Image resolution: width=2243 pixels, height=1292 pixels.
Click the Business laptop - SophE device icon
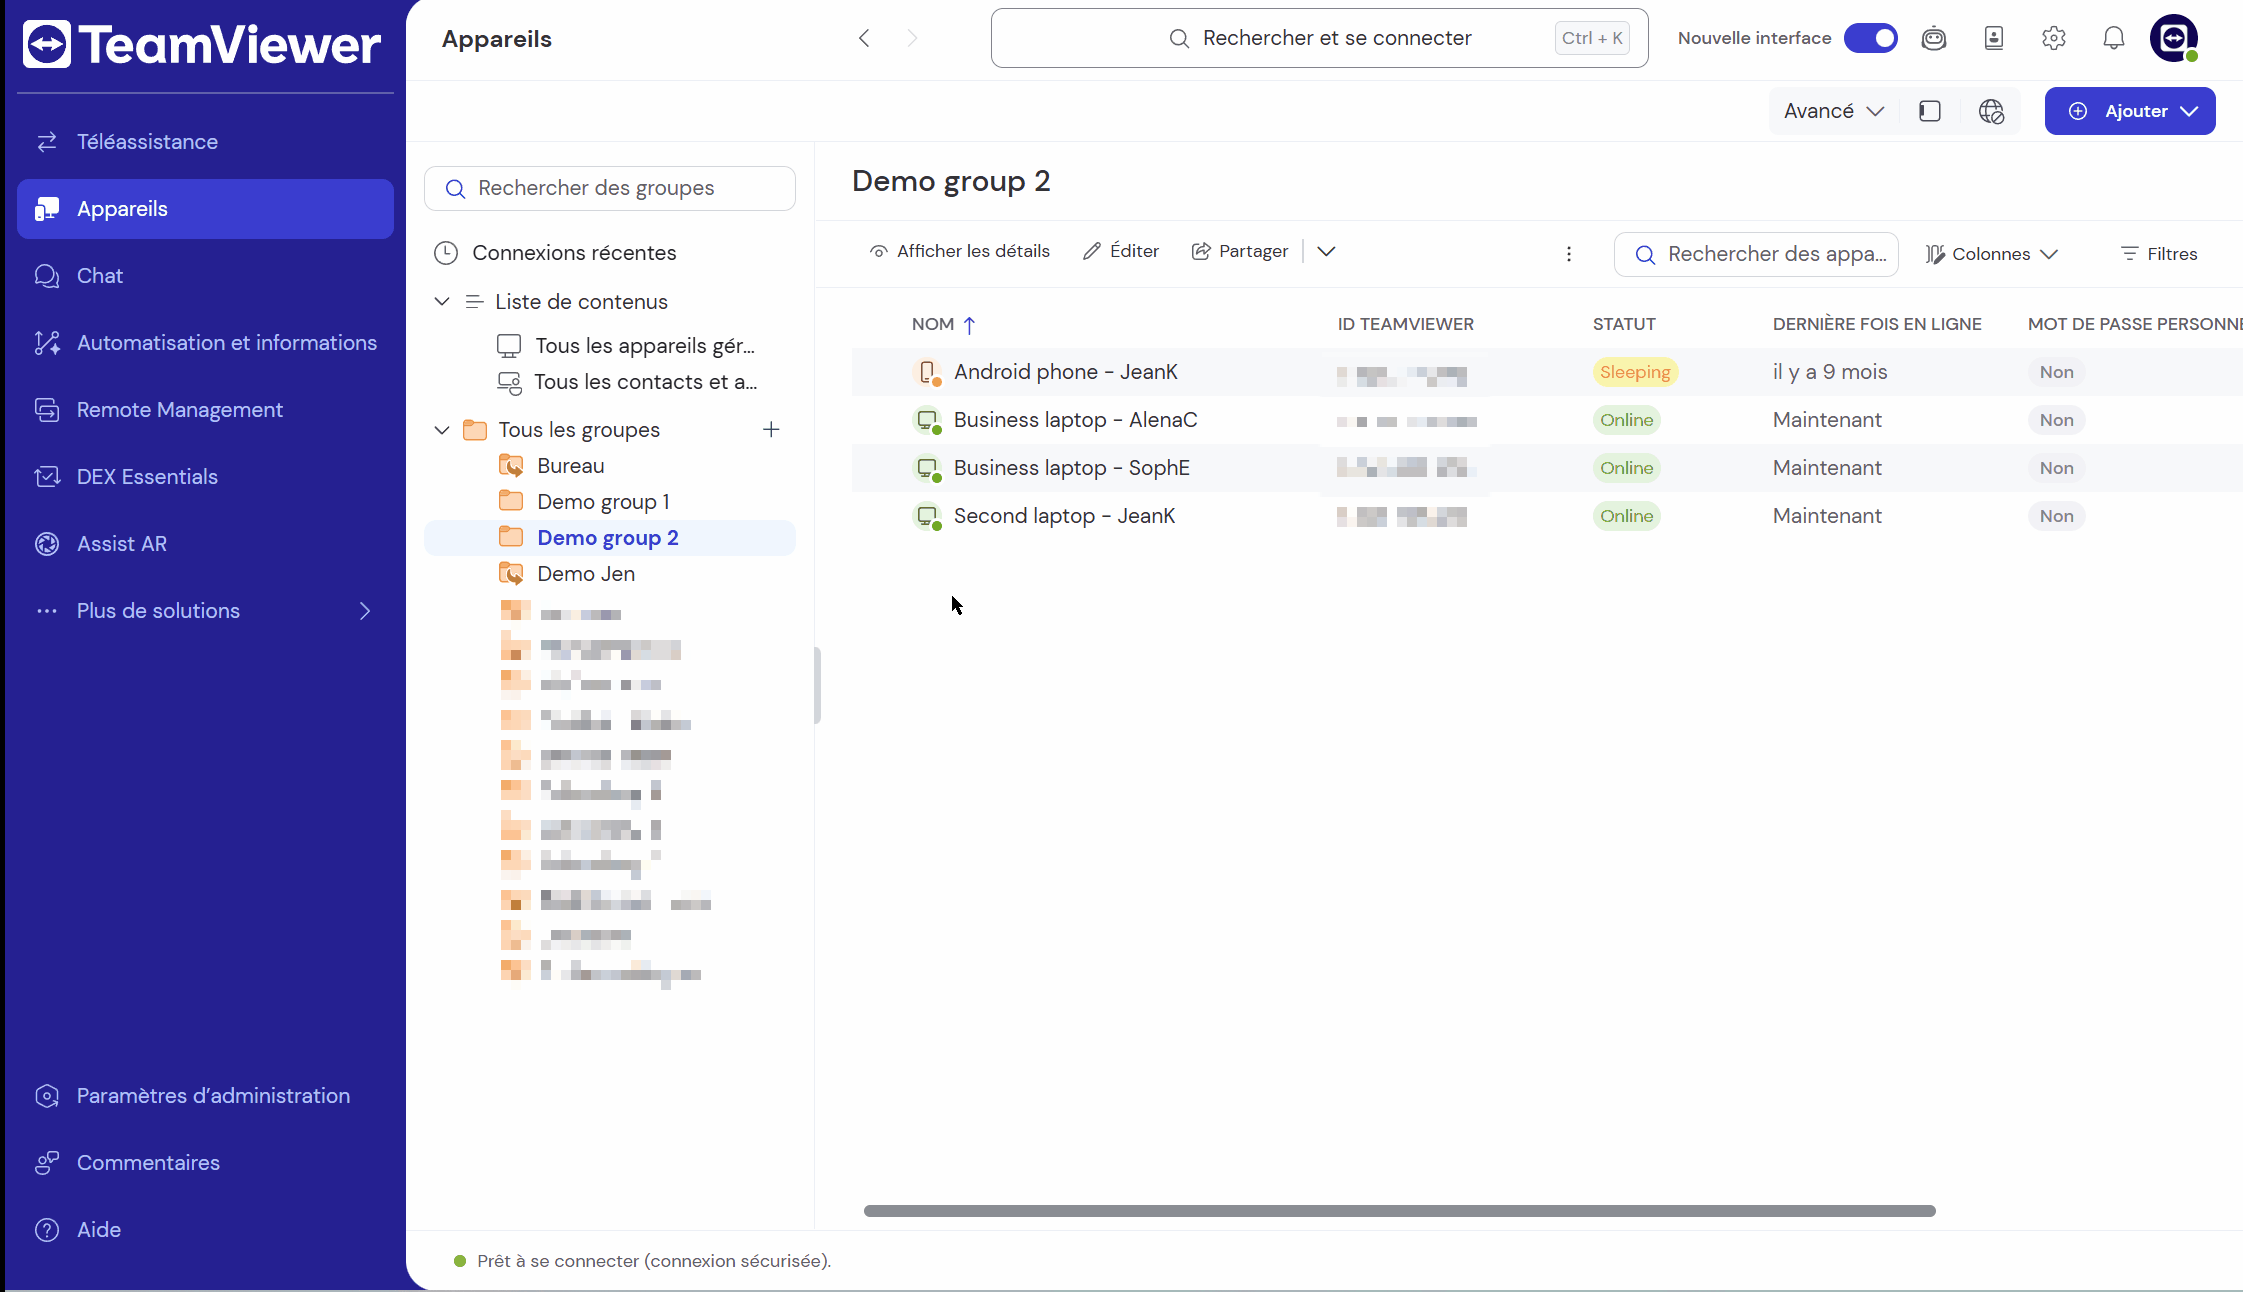point(928,468)
